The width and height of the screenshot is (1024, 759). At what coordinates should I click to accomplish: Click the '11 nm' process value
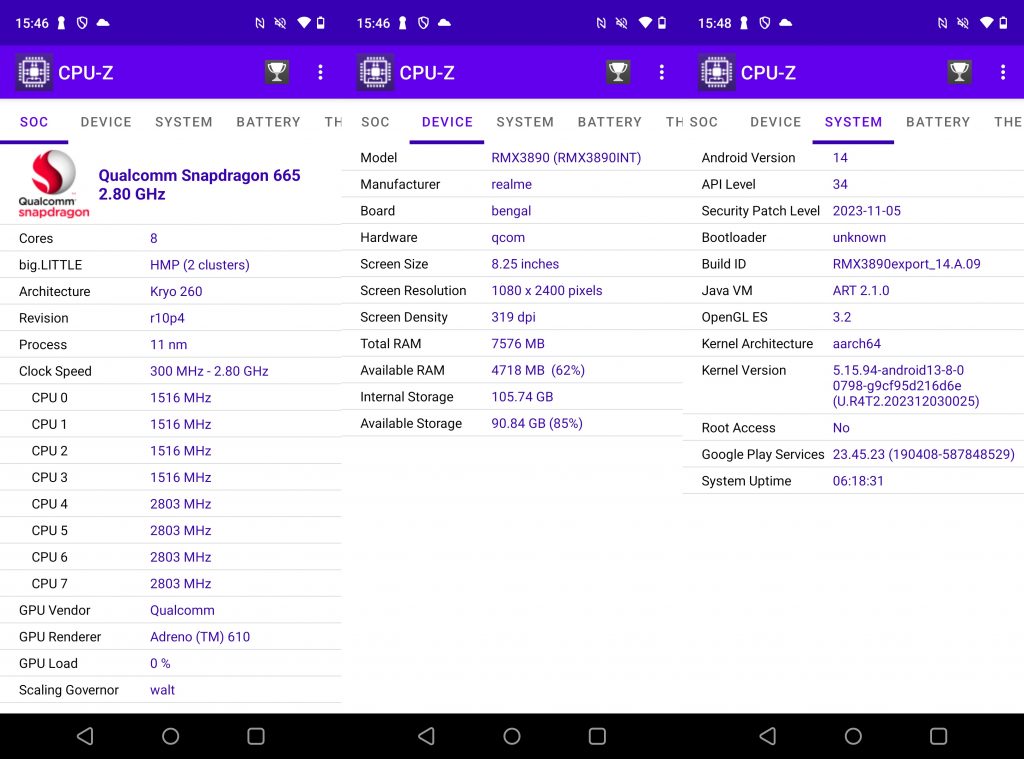(168, 344)
